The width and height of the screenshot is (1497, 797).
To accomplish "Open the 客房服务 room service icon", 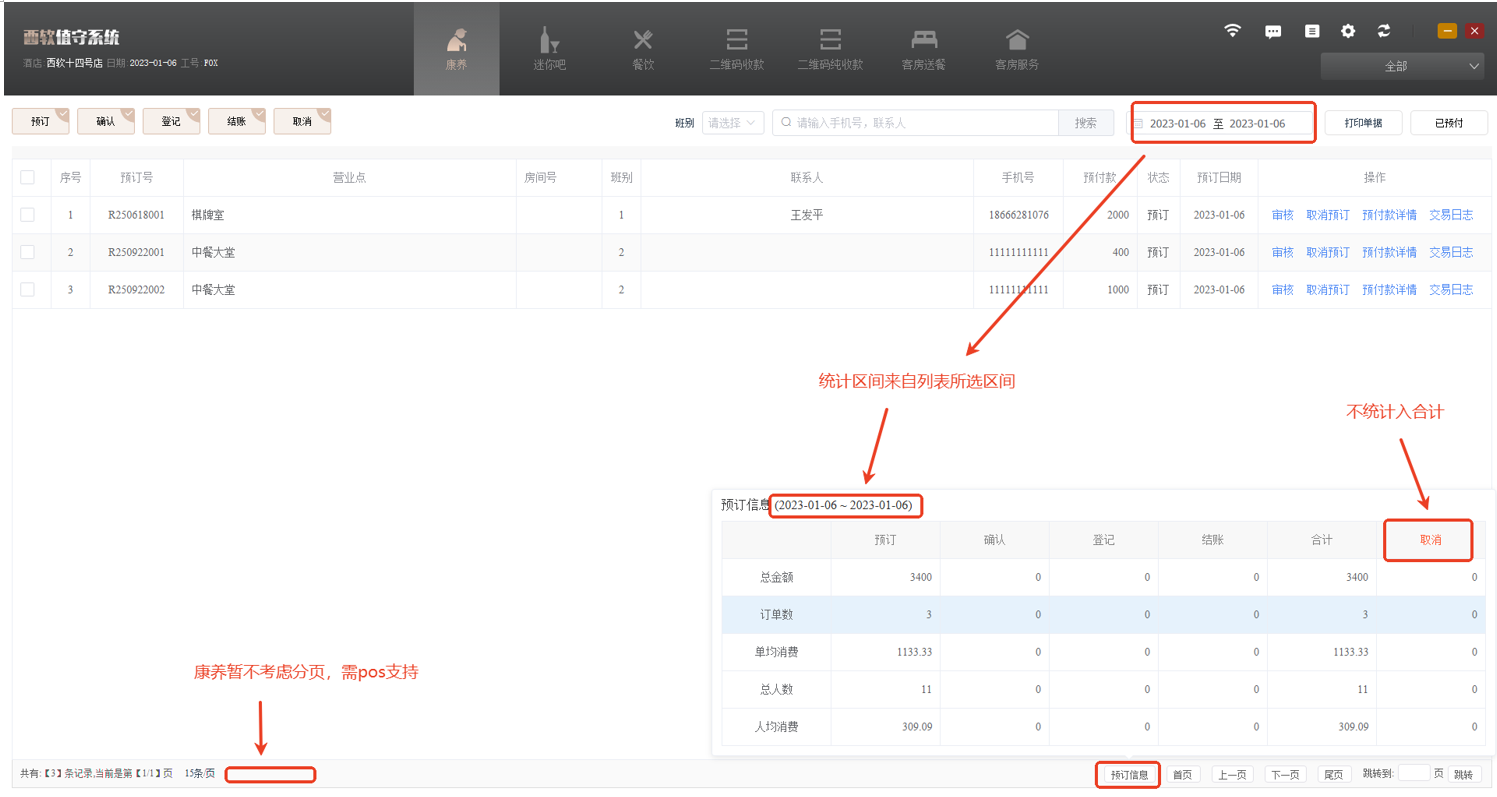I will (x=1016, y=48).
